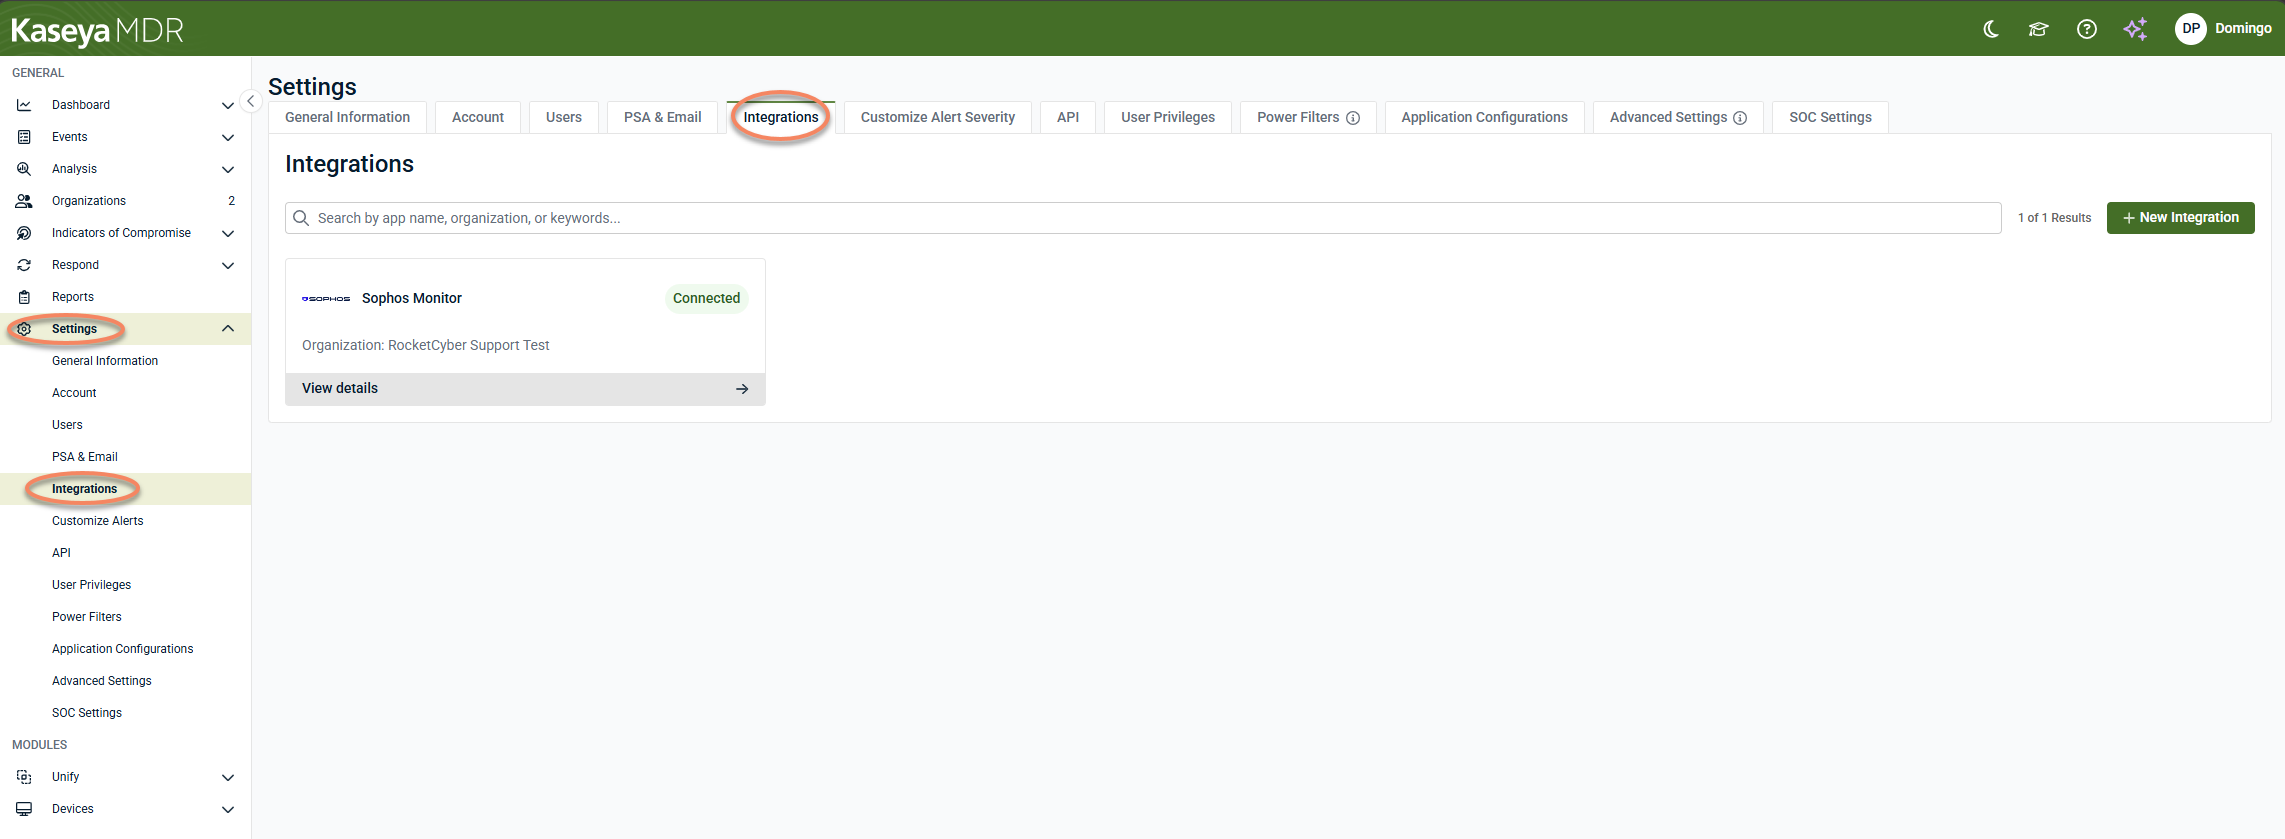Click the Unify module icon
This screenshot has height=839, width=2285.
[x=24, y=777]
